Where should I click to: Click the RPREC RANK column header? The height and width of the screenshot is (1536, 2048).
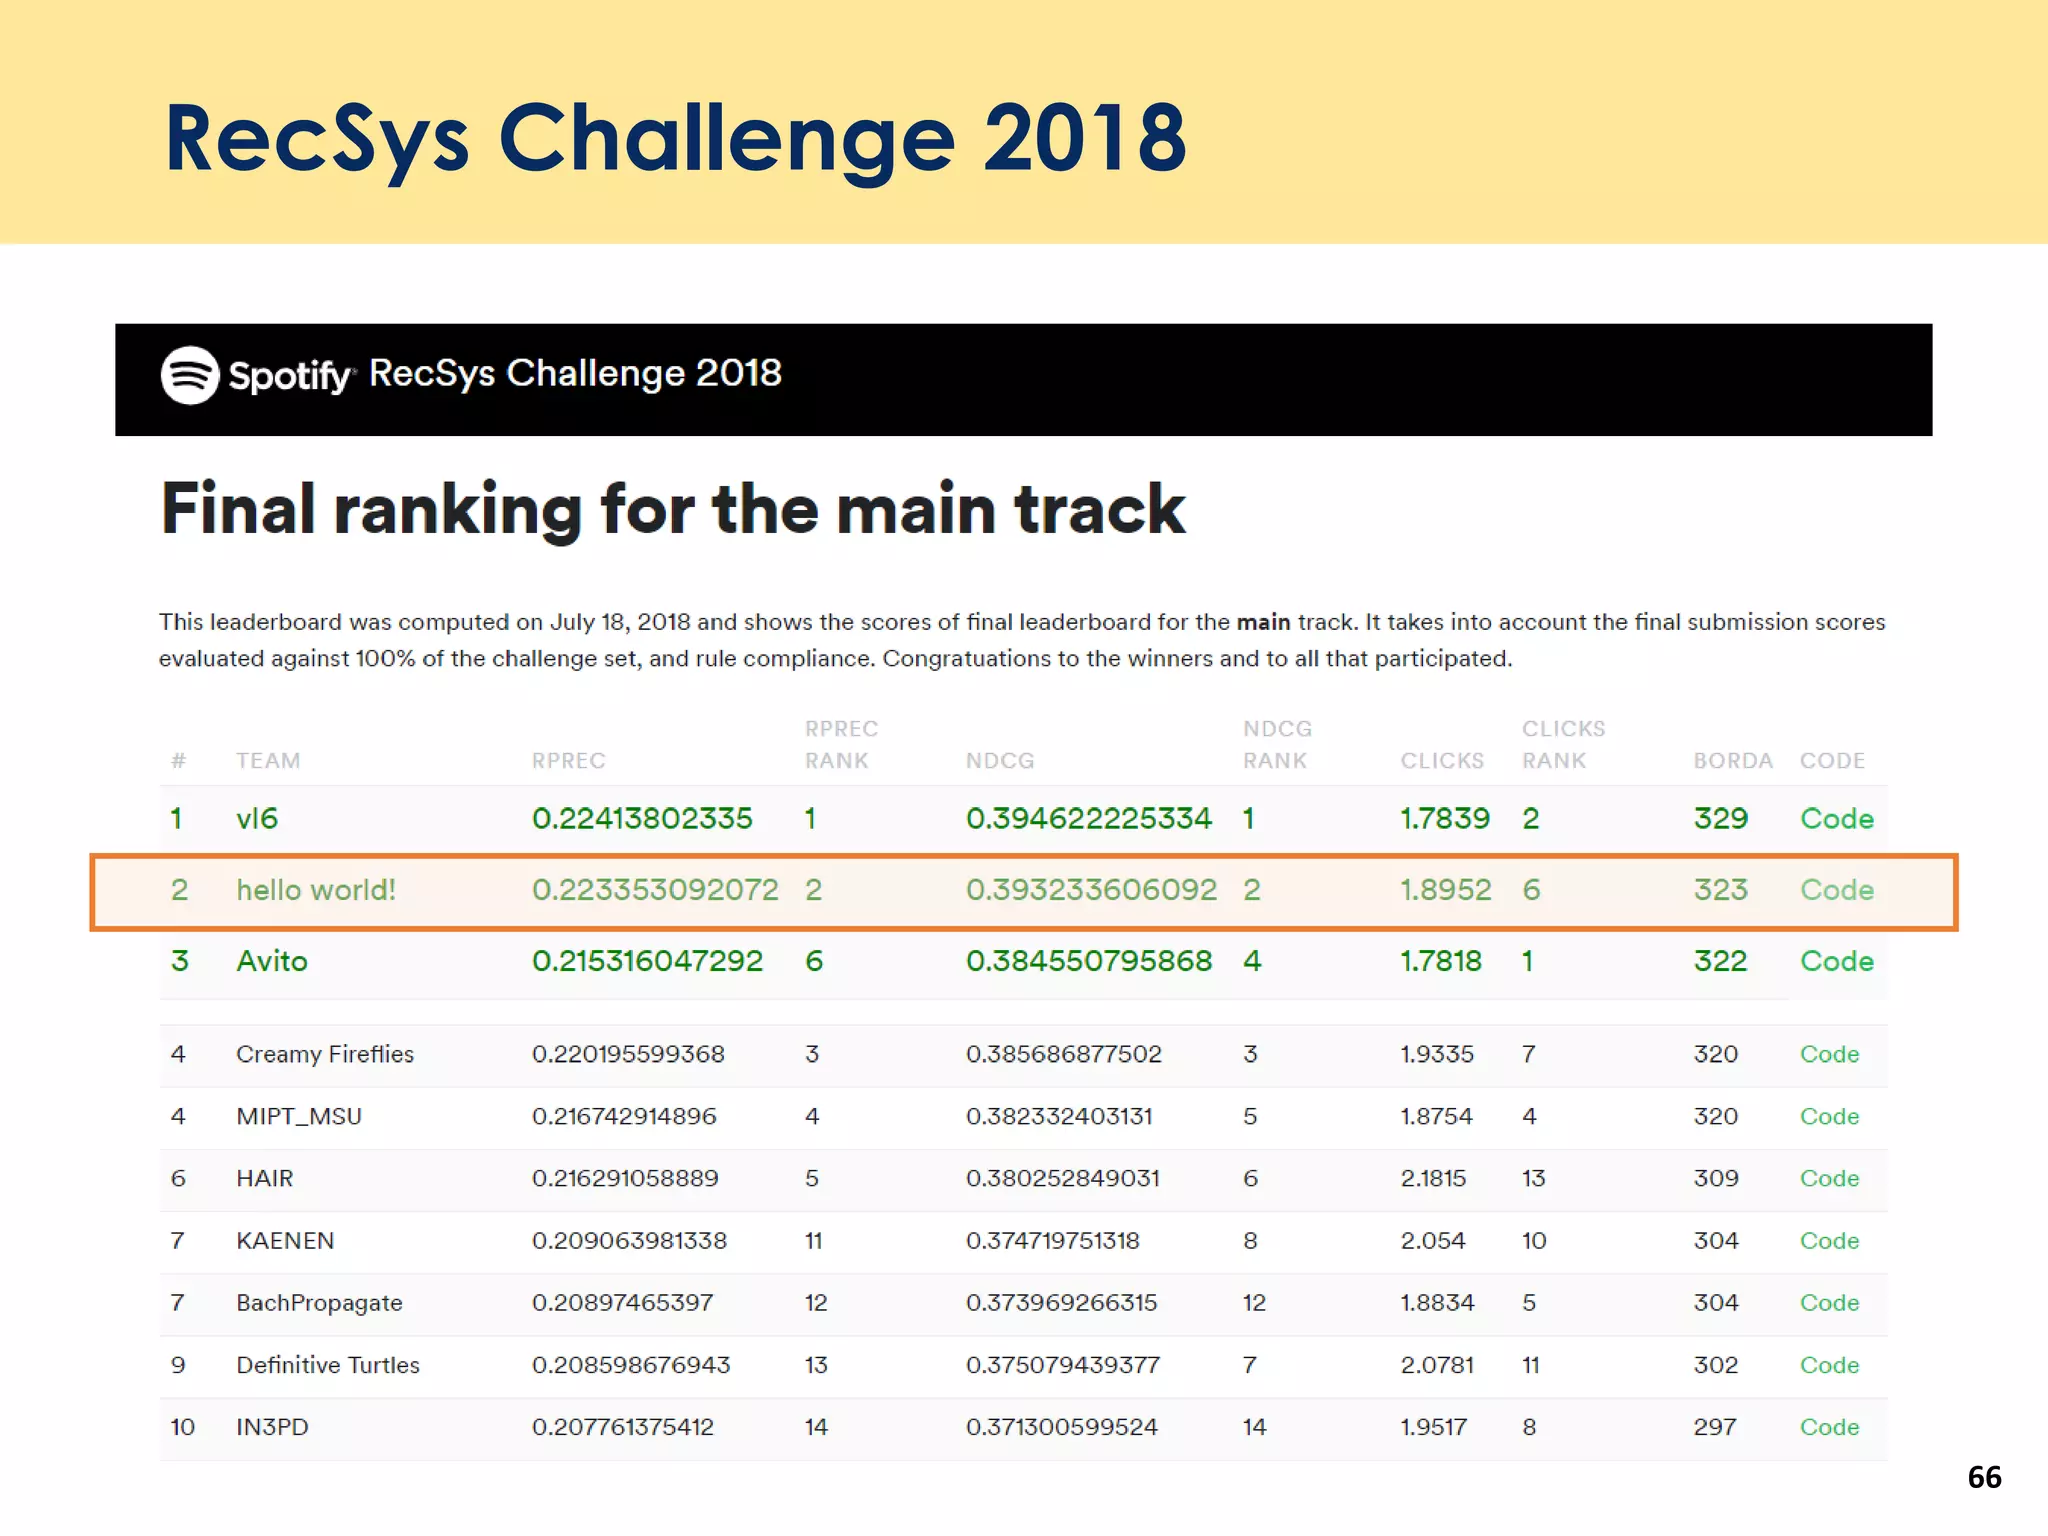click(841, 744)
